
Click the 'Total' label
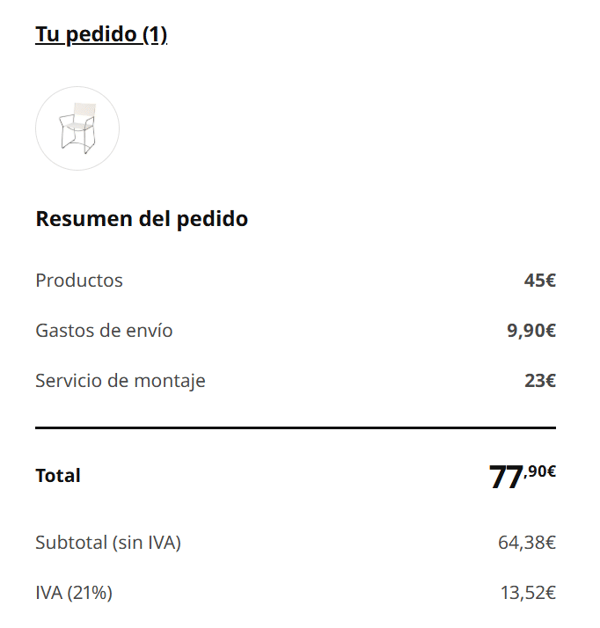point(58,476)
